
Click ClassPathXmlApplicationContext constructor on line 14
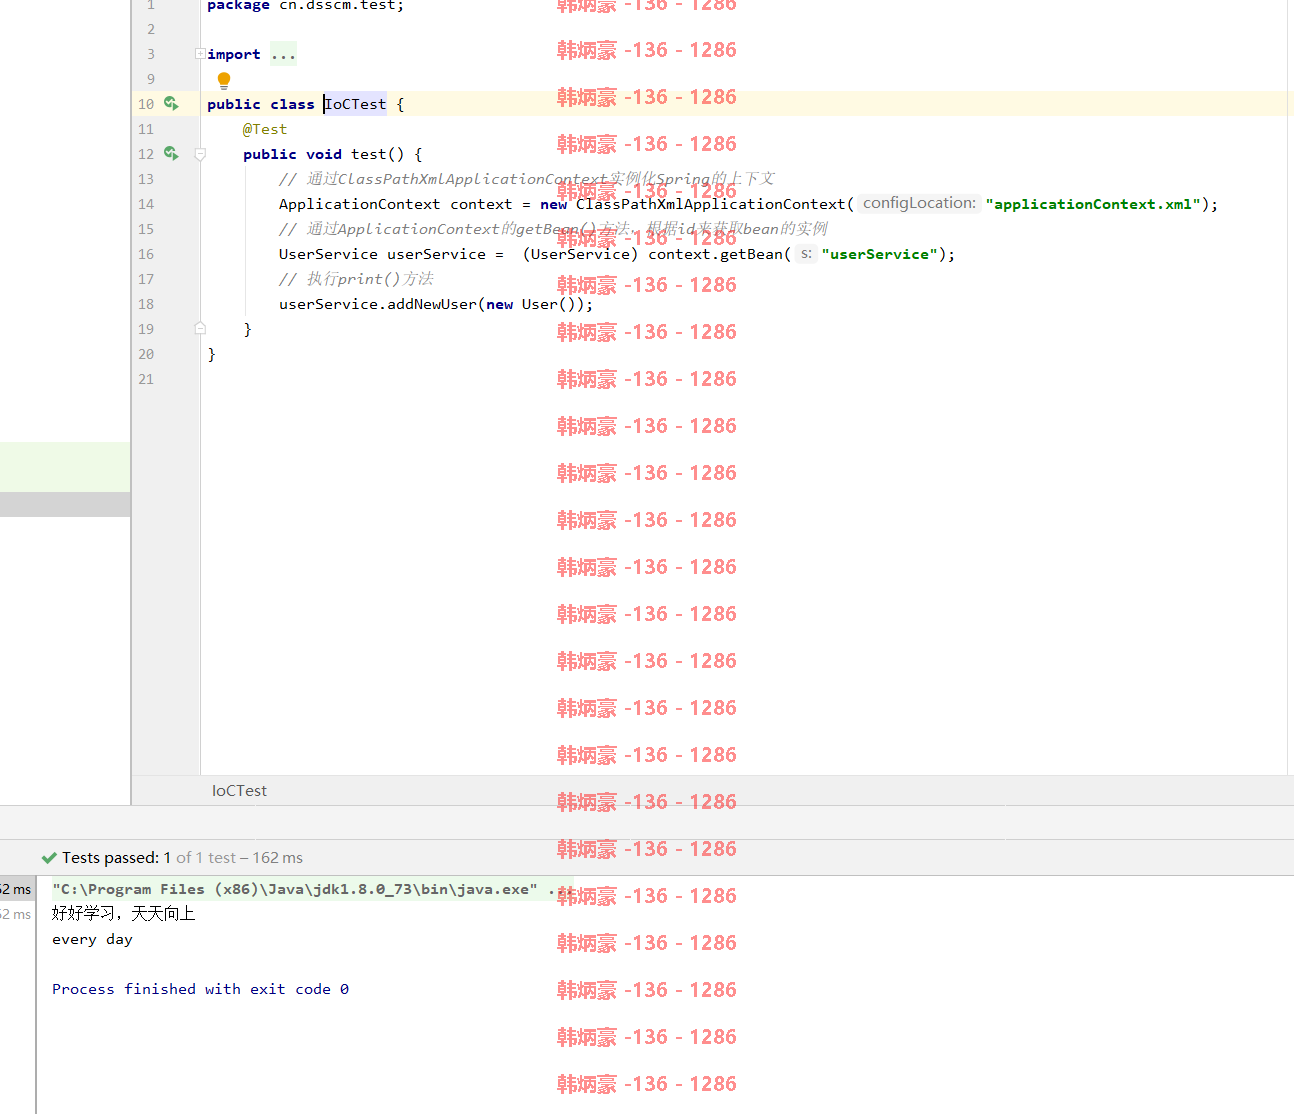click(710, 204)
